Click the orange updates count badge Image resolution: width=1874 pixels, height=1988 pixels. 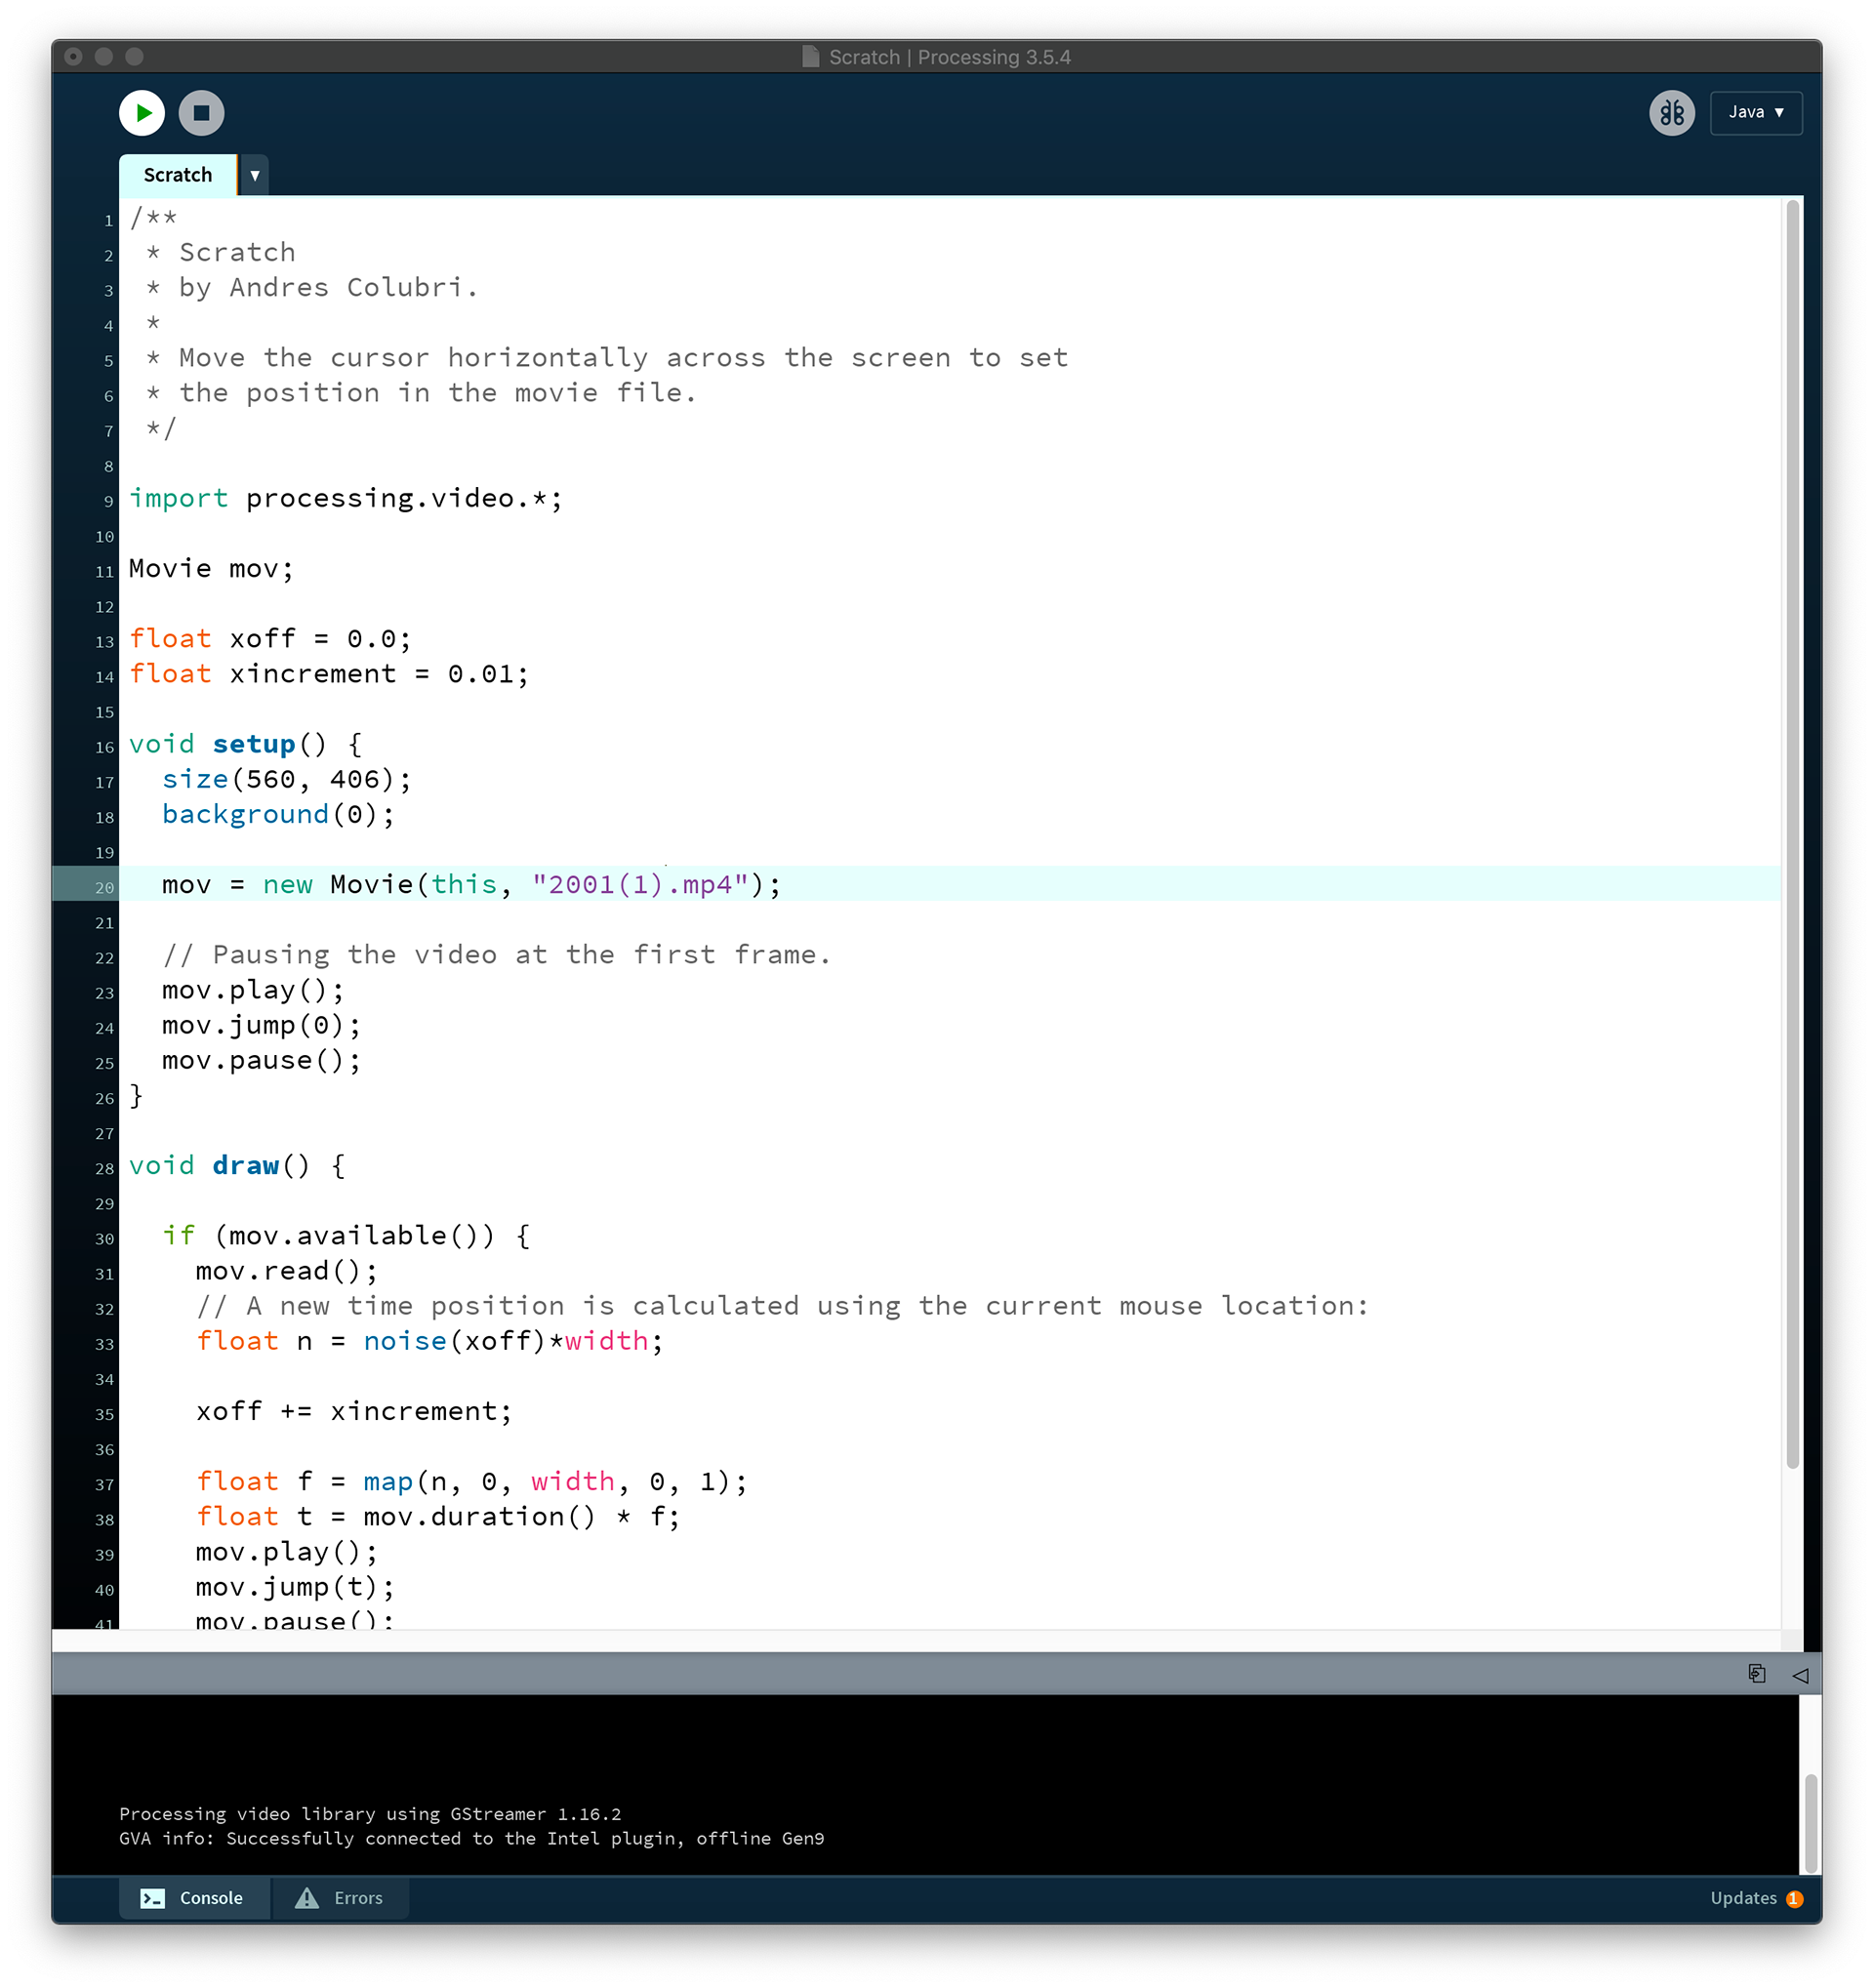coord(1794,1898)
